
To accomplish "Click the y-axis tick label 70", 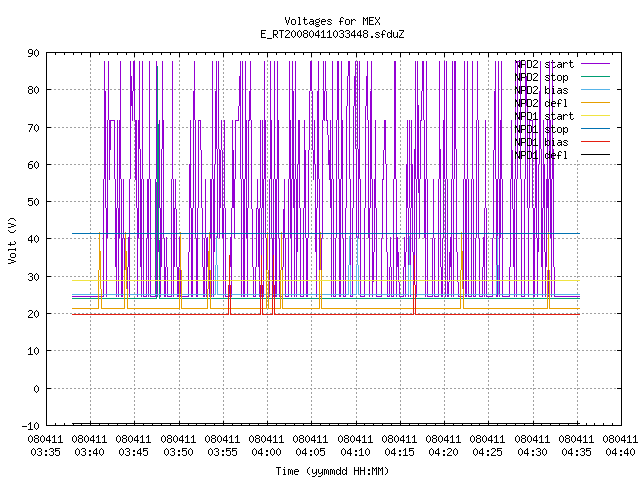I will tap(33, 128).
